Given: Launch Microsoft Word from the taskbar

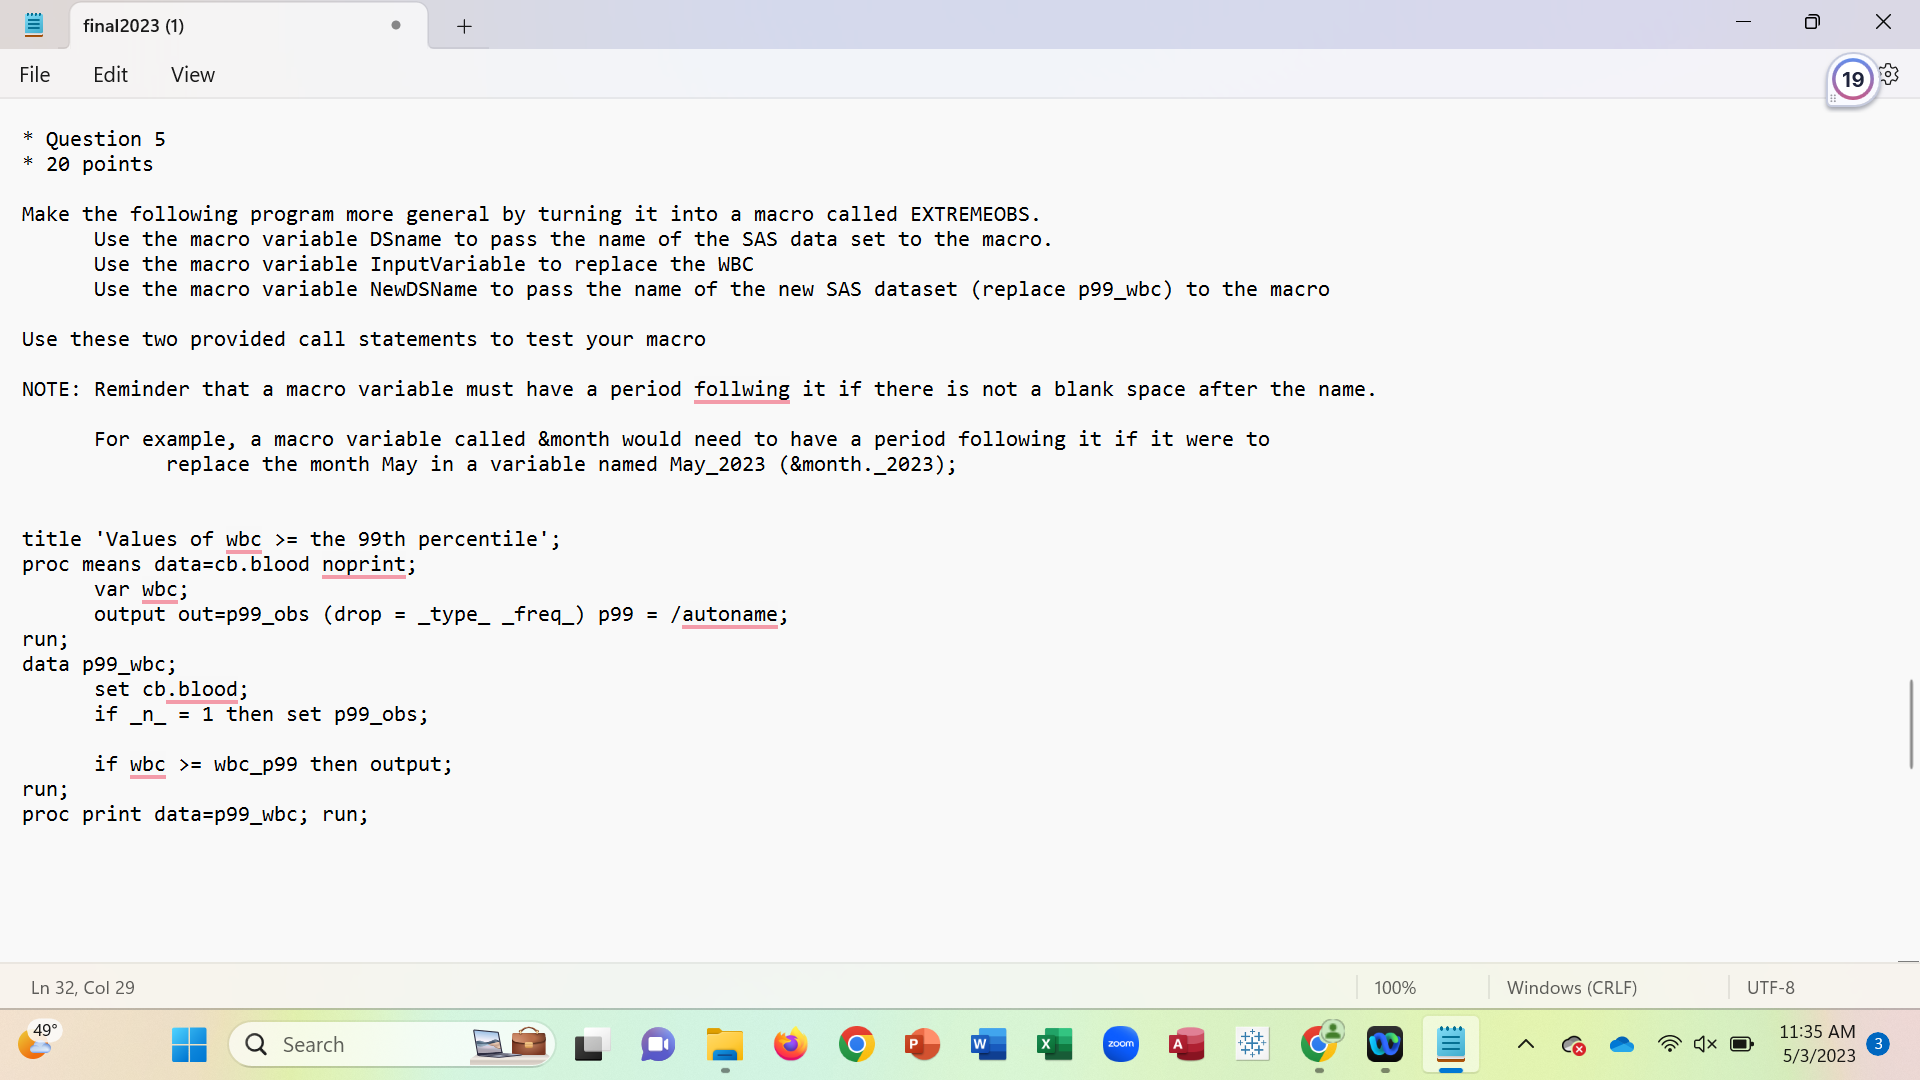Looking at the screenshot, I should (x=988, y=1044).
